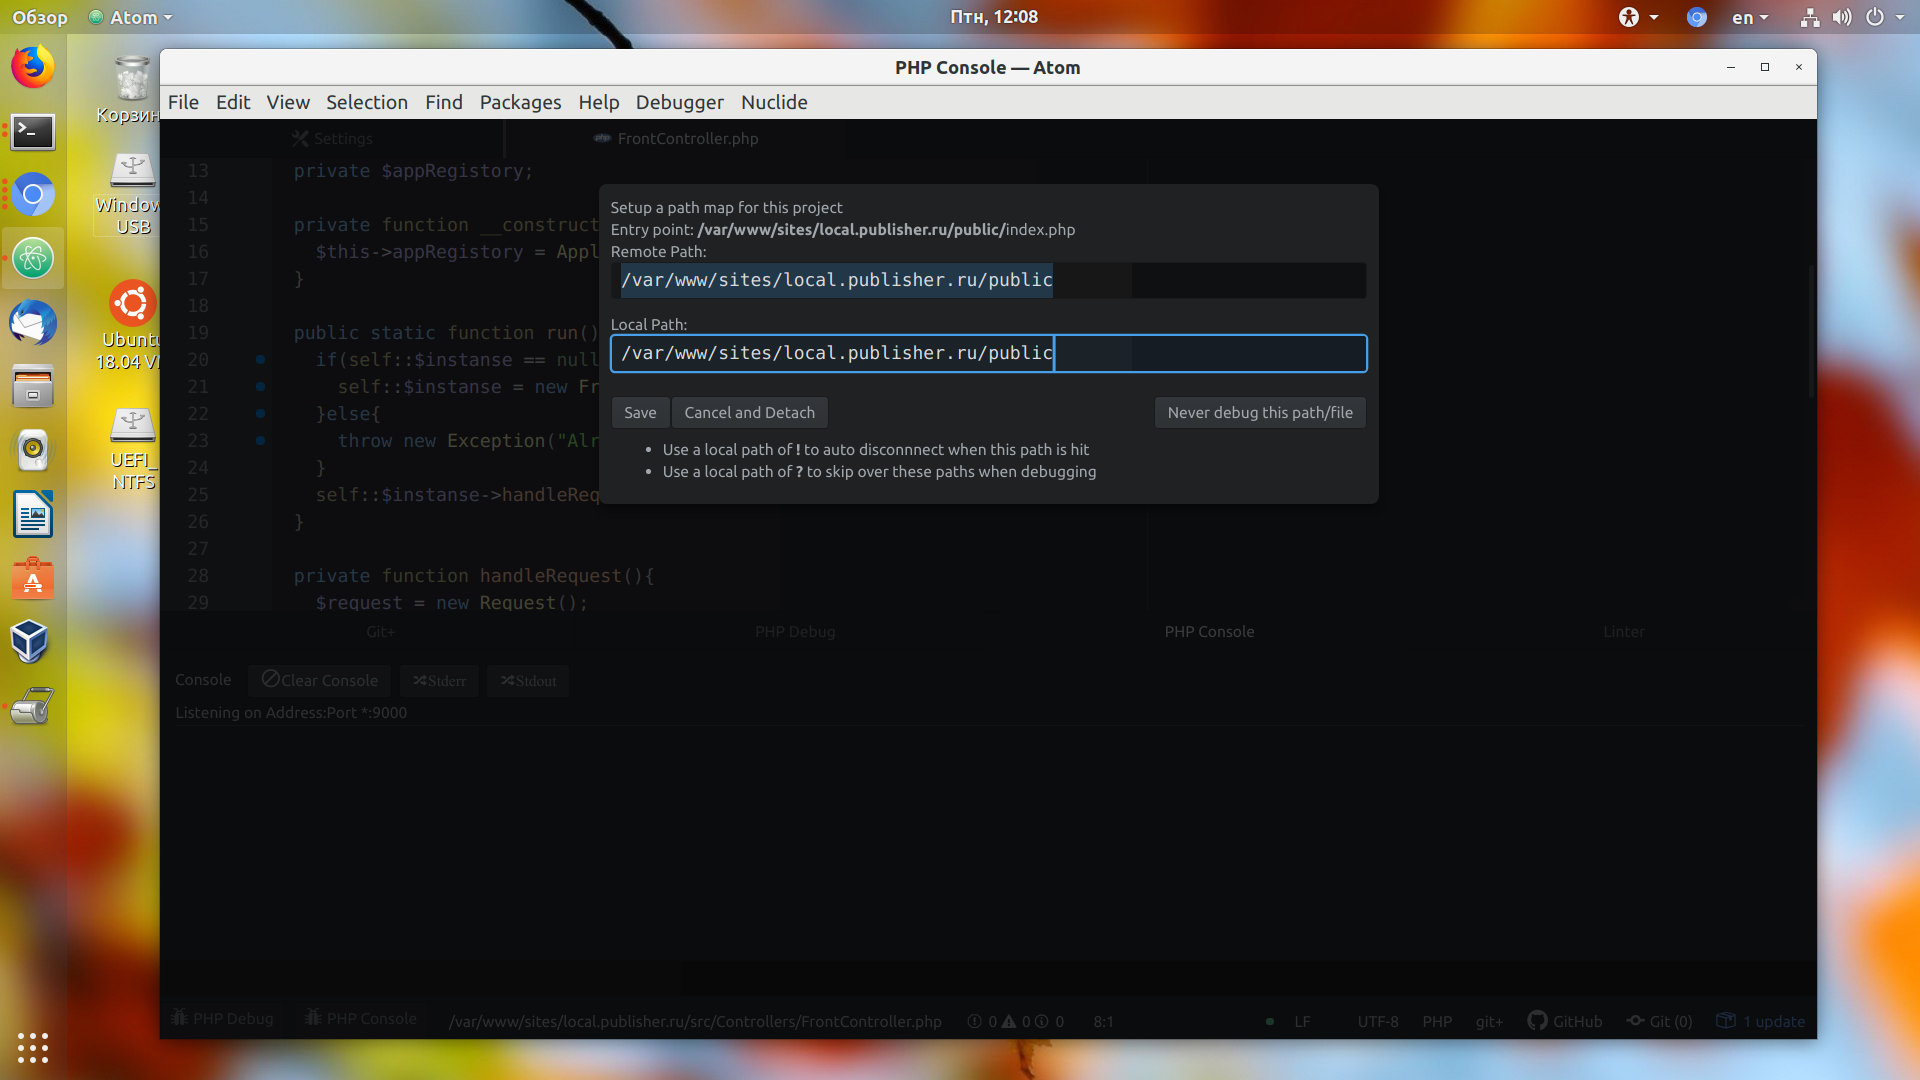Open LibreOffice Writer dock icon

click(x=33, y=515)
